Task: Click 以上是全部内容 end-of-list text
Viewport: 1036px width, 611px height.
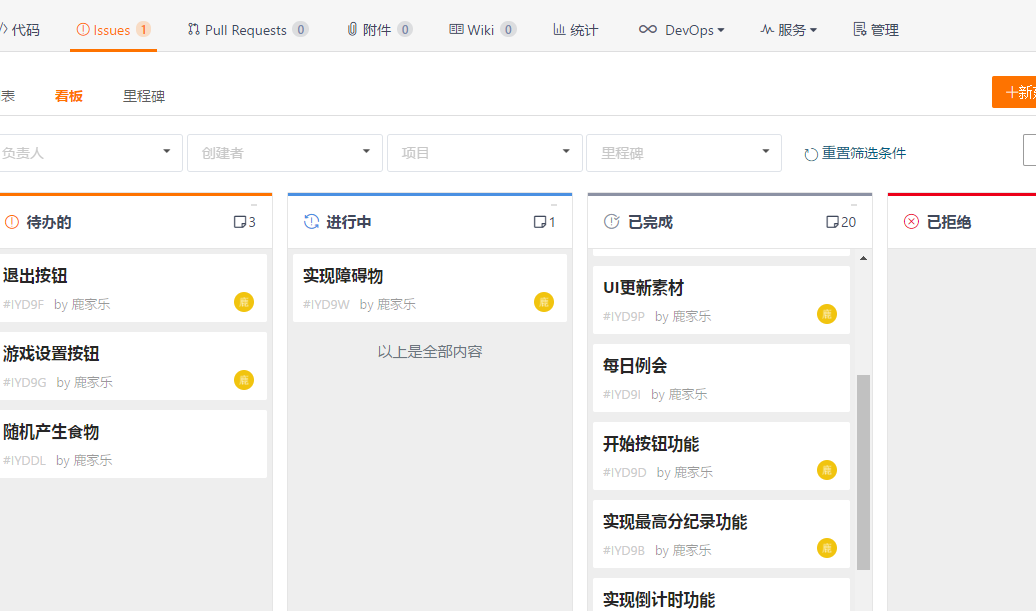Action: pos(430,351)
